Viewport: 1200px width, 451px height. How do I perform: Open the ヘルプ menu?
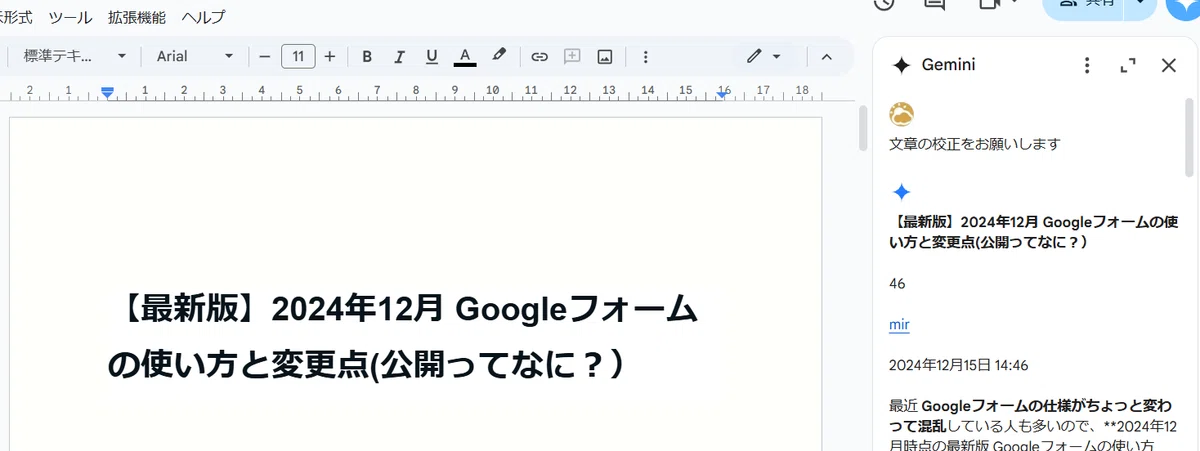tap(203, 17)
